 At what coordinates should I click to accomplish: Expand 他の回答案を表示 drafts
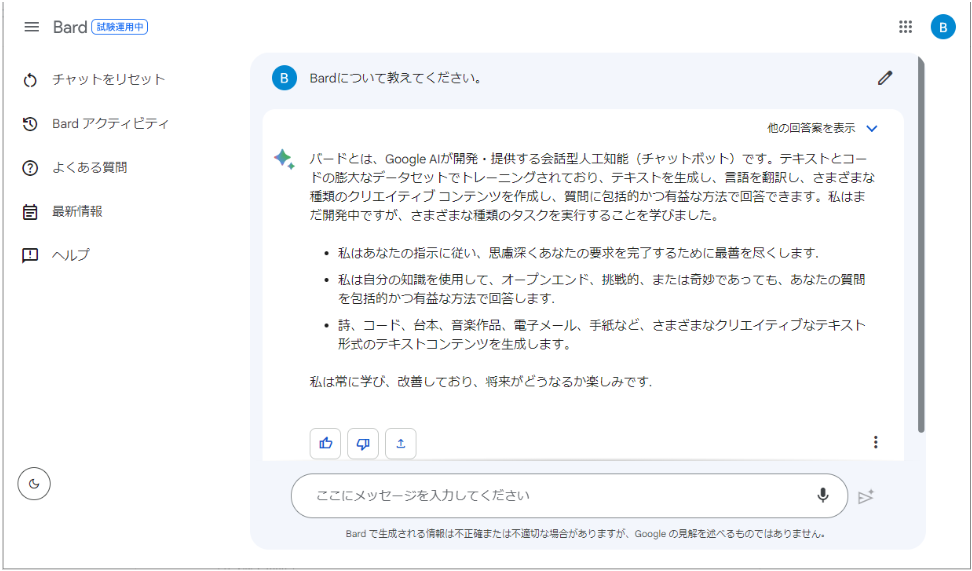pyautogui.click(x=811, y=128)
